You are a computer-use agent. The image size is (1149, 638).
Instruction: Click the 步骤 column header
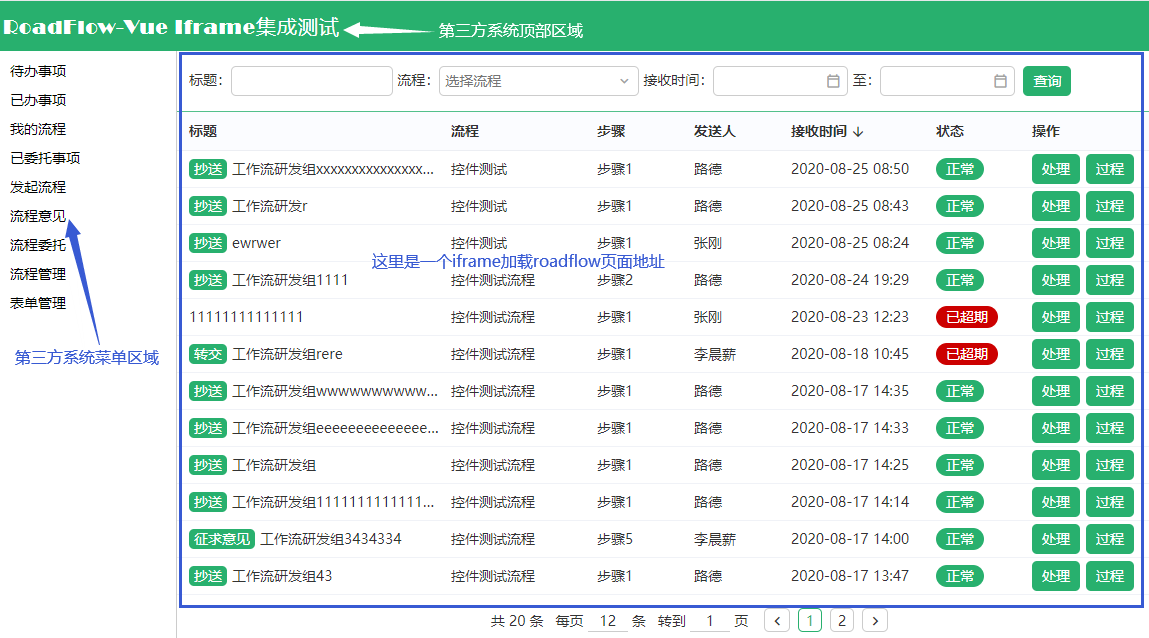[x=610, y=132]
